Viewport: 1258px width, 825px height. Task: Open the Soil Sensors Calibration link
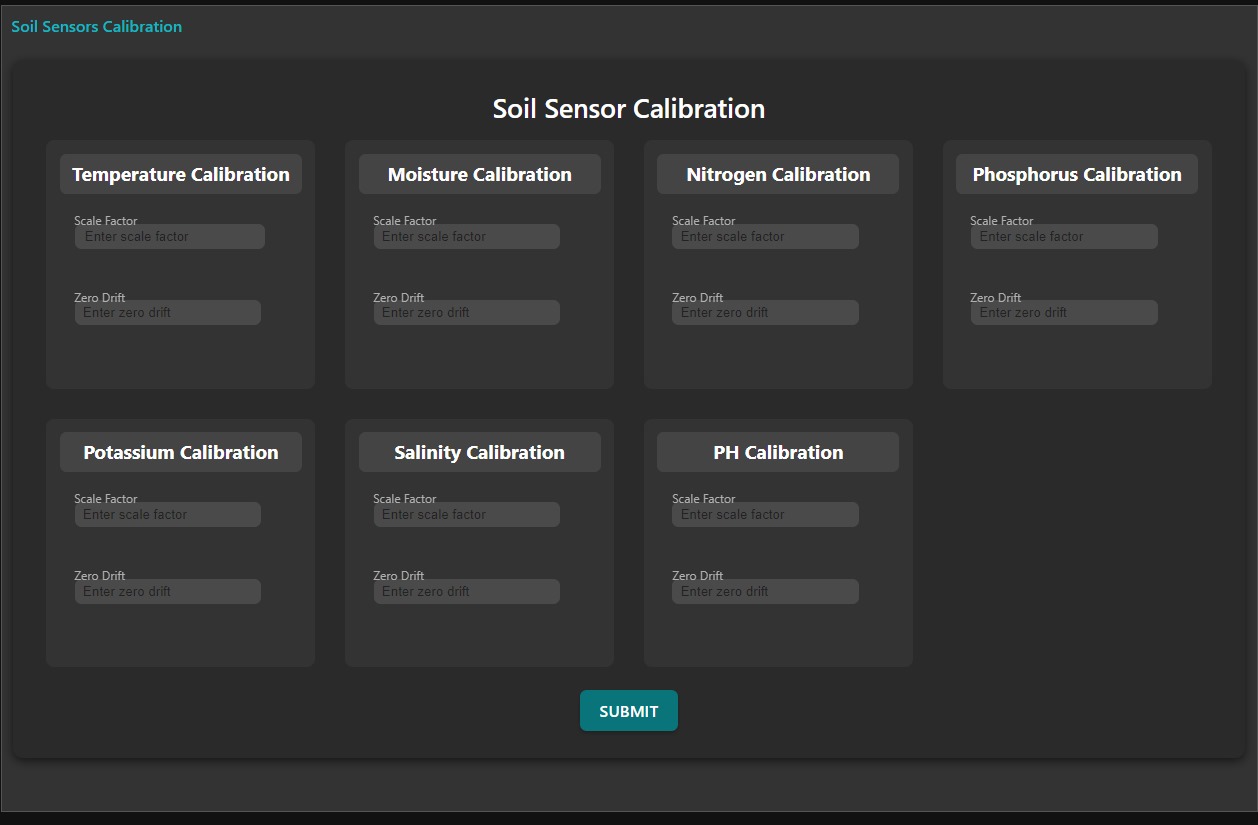96,26
